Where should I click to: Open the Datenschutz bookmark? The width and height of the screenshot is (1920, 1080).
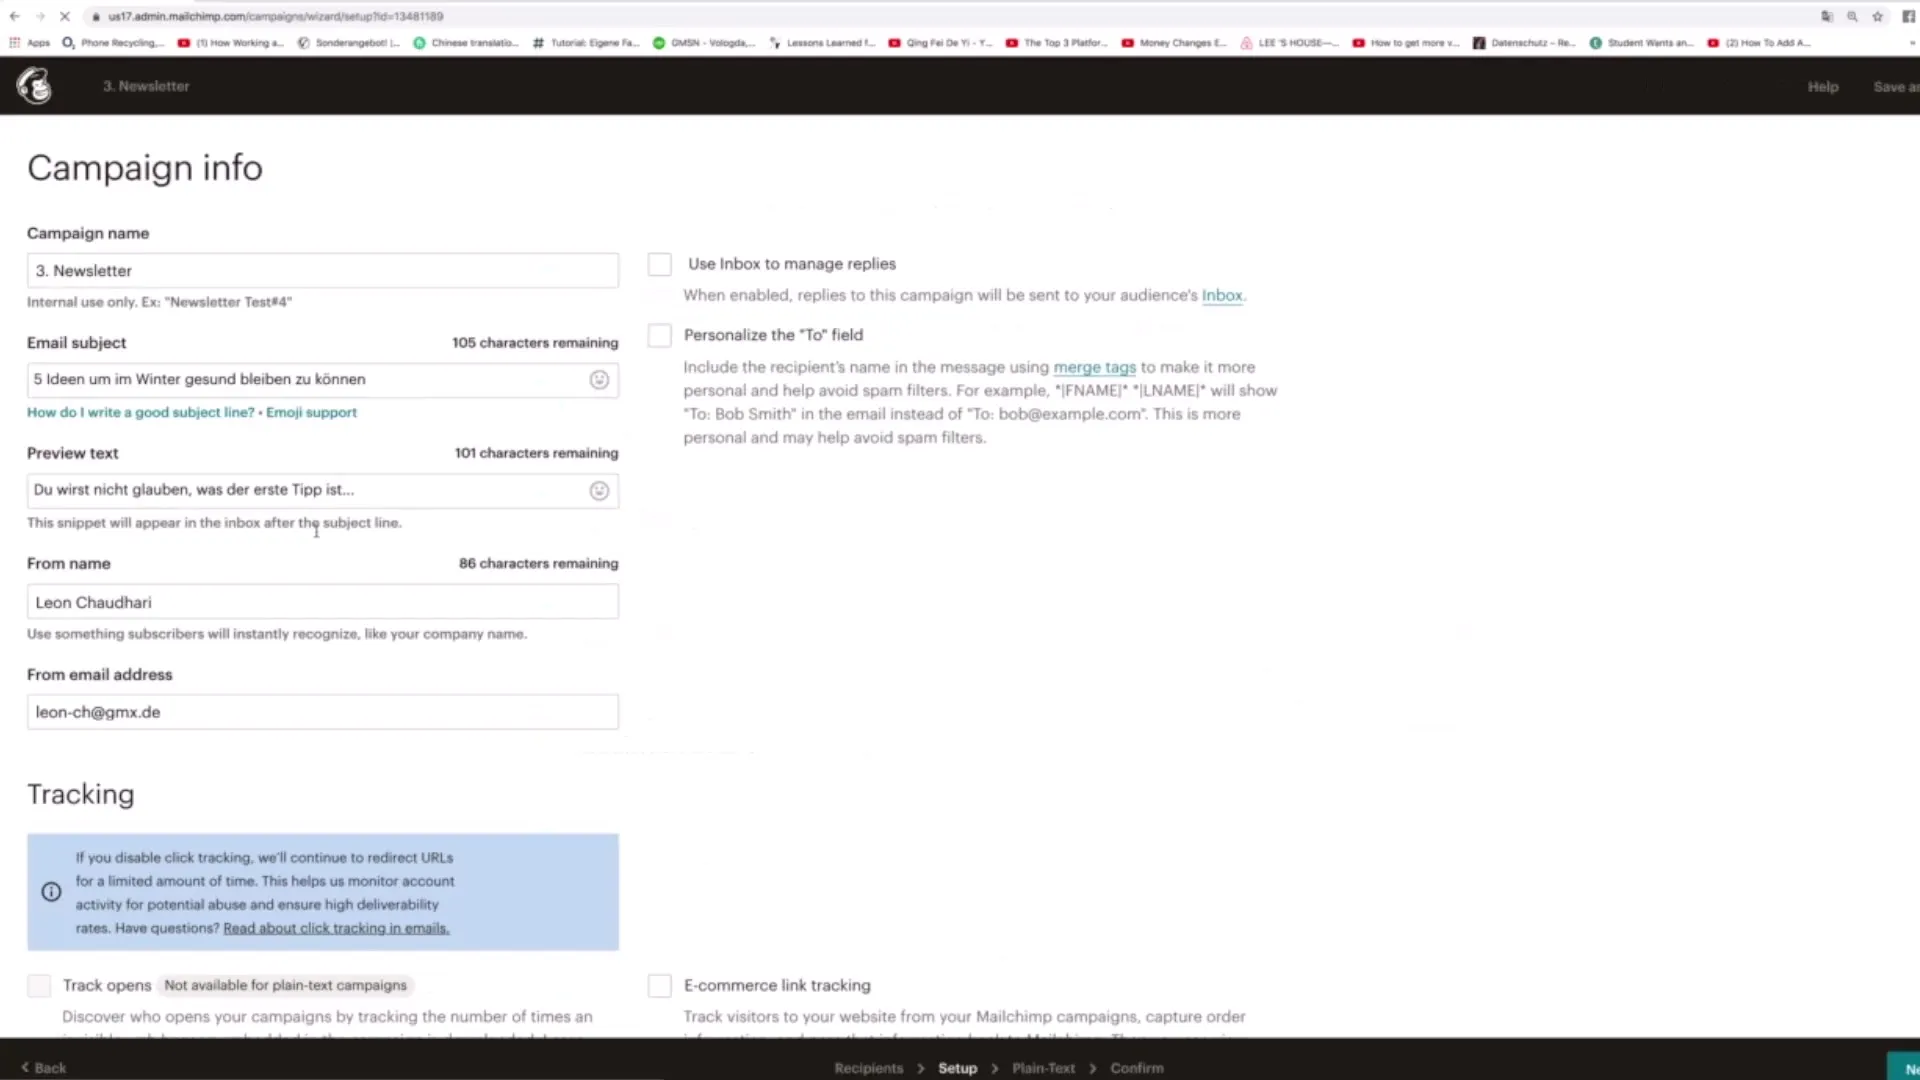pos(1525,43)
